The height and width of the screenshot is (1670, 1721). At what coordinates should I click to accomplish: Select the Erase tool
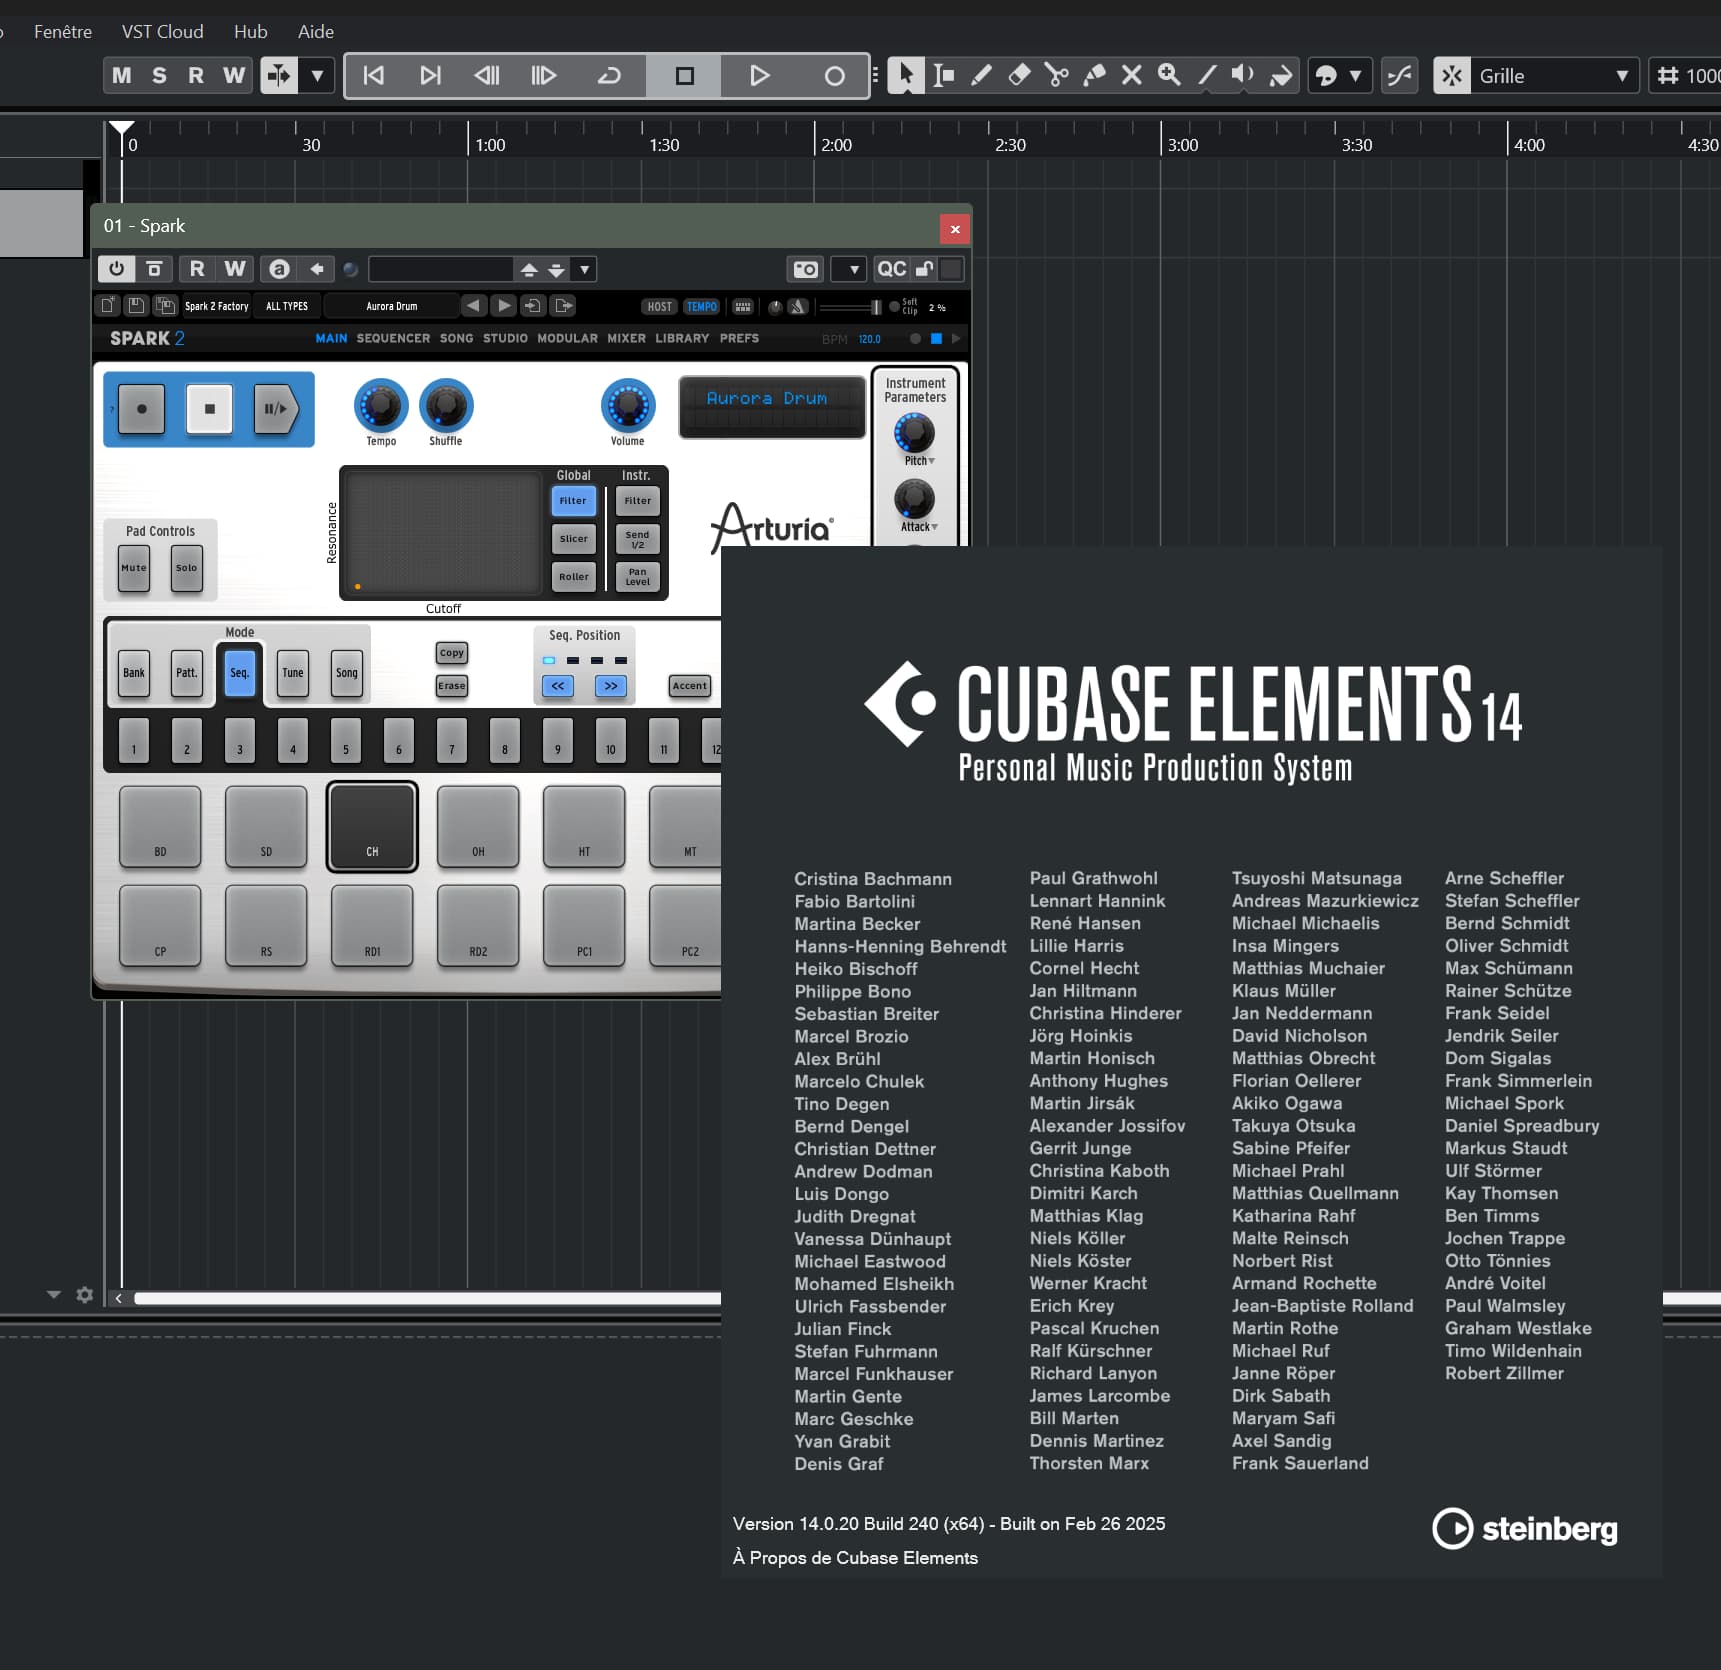(x=1019, y=75)
